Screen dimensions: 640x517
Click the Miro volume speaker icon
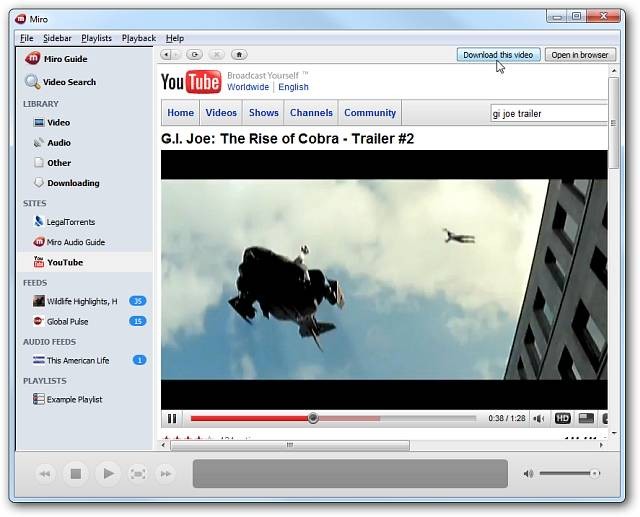[529, 474]
